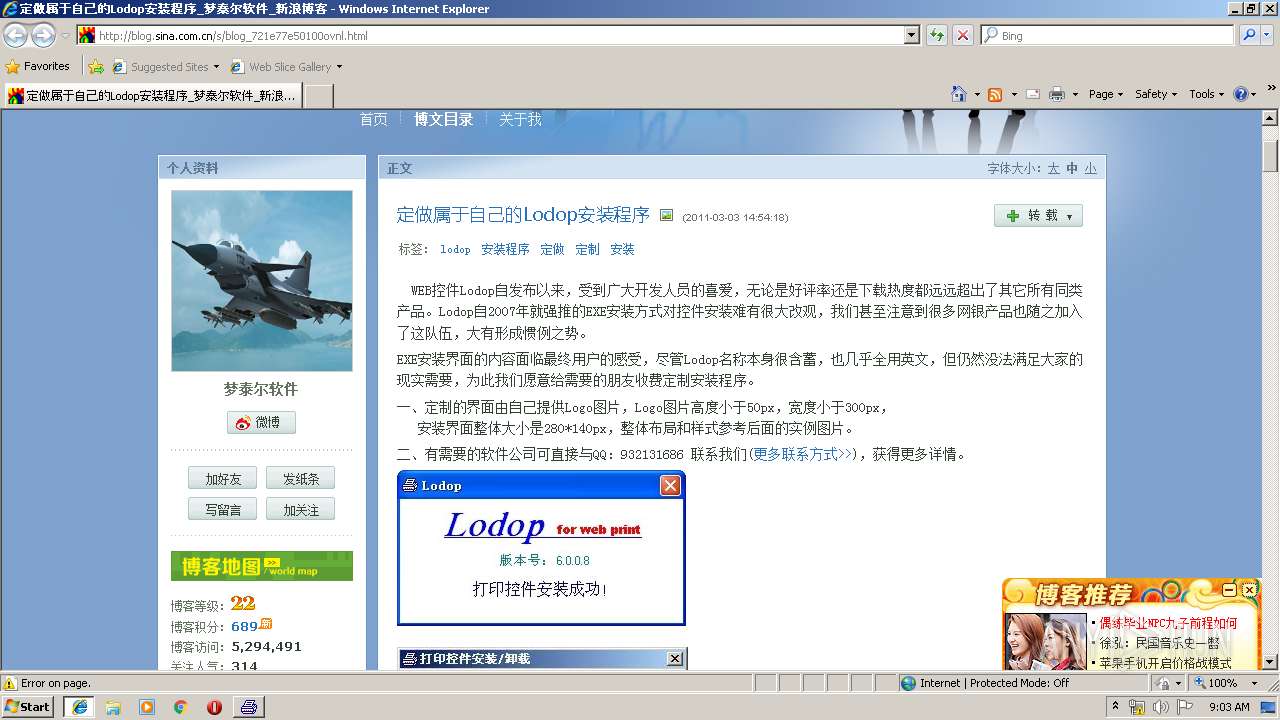Click the taskbar clock 9:03 AM
This screenshot has width=1280, height=720.
click(x=1229, y=707)
